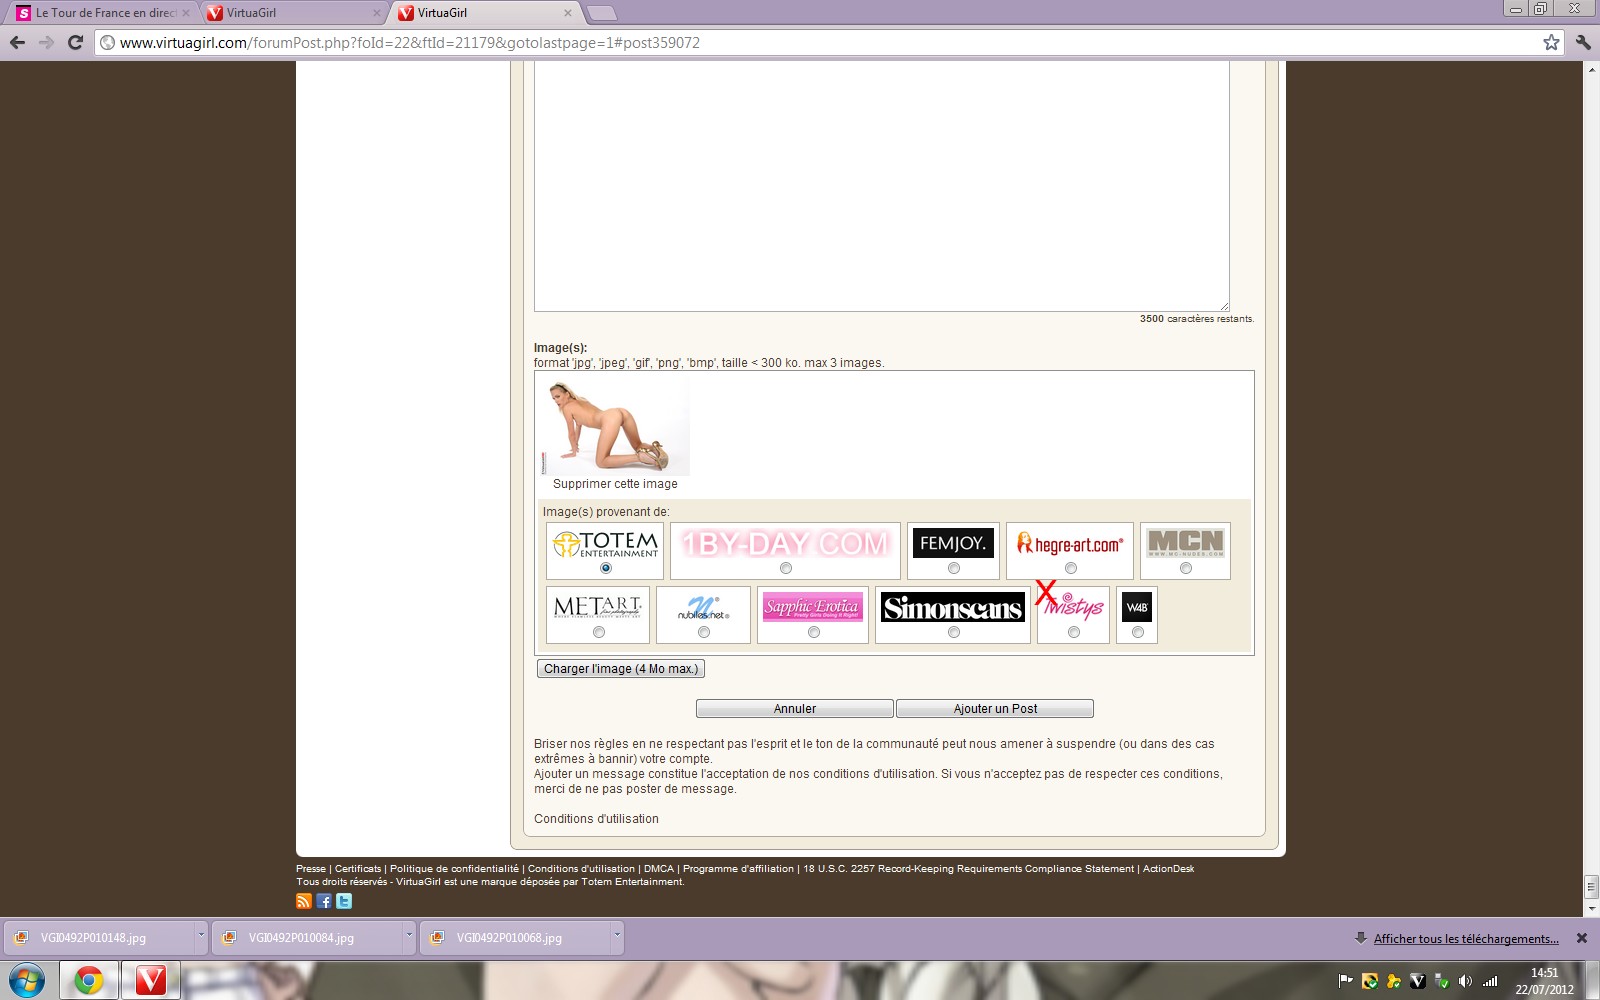Open the Windows Start button
1600x1000 pixels.
coord(27,980)
